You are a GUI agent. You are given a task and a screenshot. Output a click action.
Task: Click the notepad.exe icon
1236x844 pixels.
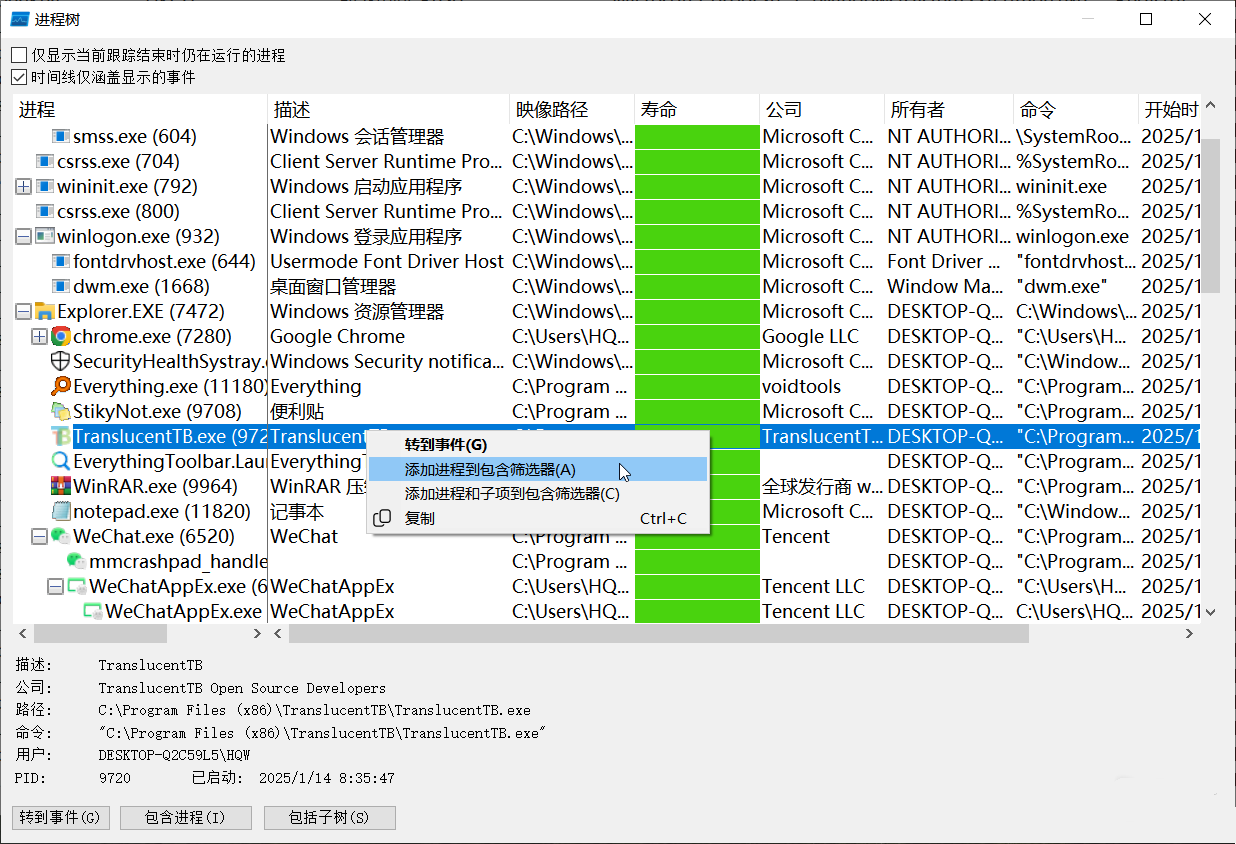coord(60,511)
